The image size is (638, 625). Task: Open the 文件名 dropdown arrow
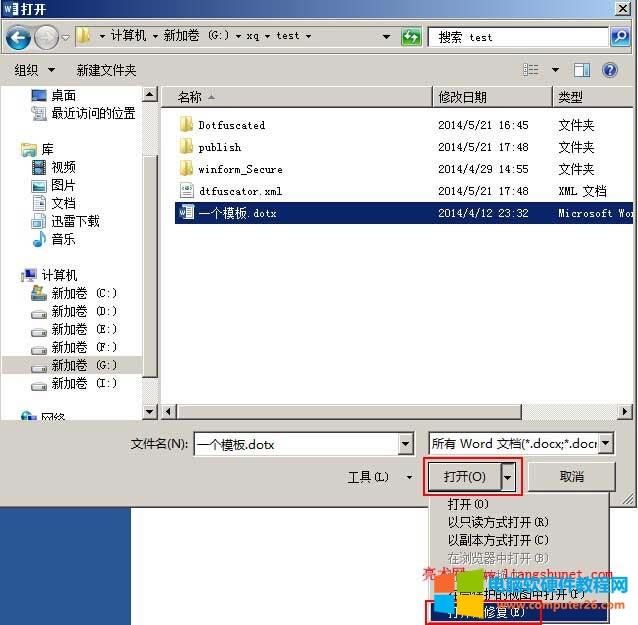coord(406,444)
